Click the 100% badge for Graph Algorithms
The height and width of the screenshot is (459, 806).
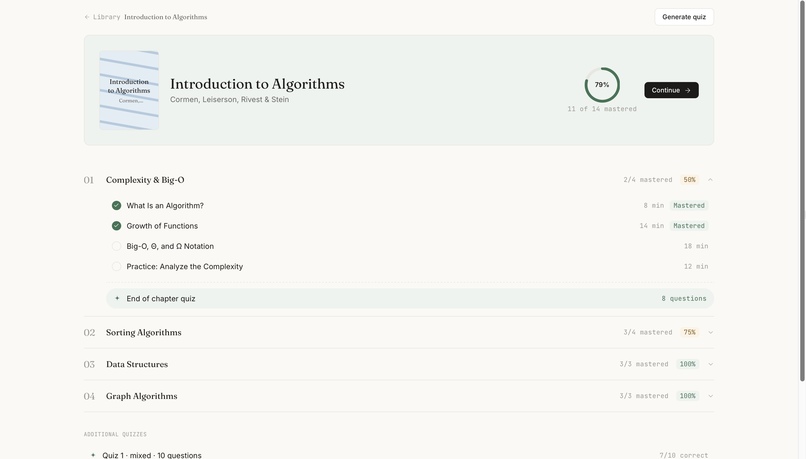(687, 396)
